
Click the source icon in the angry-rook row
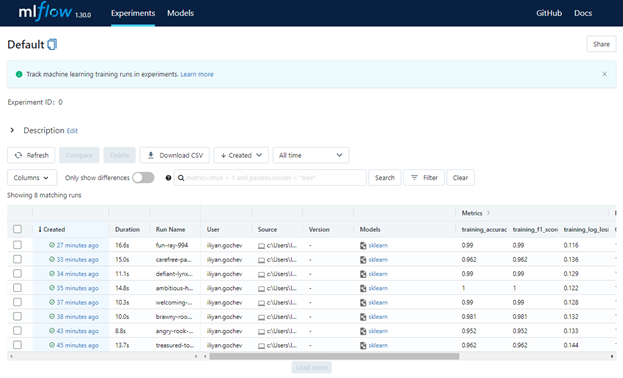261,332
